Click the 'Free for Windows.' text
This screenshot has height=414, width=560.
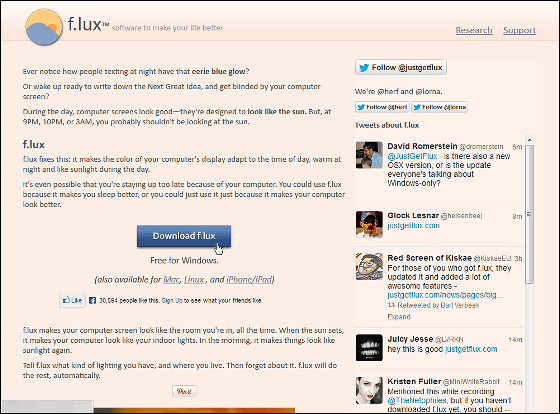pyautogui.click(x=184, y=260)
